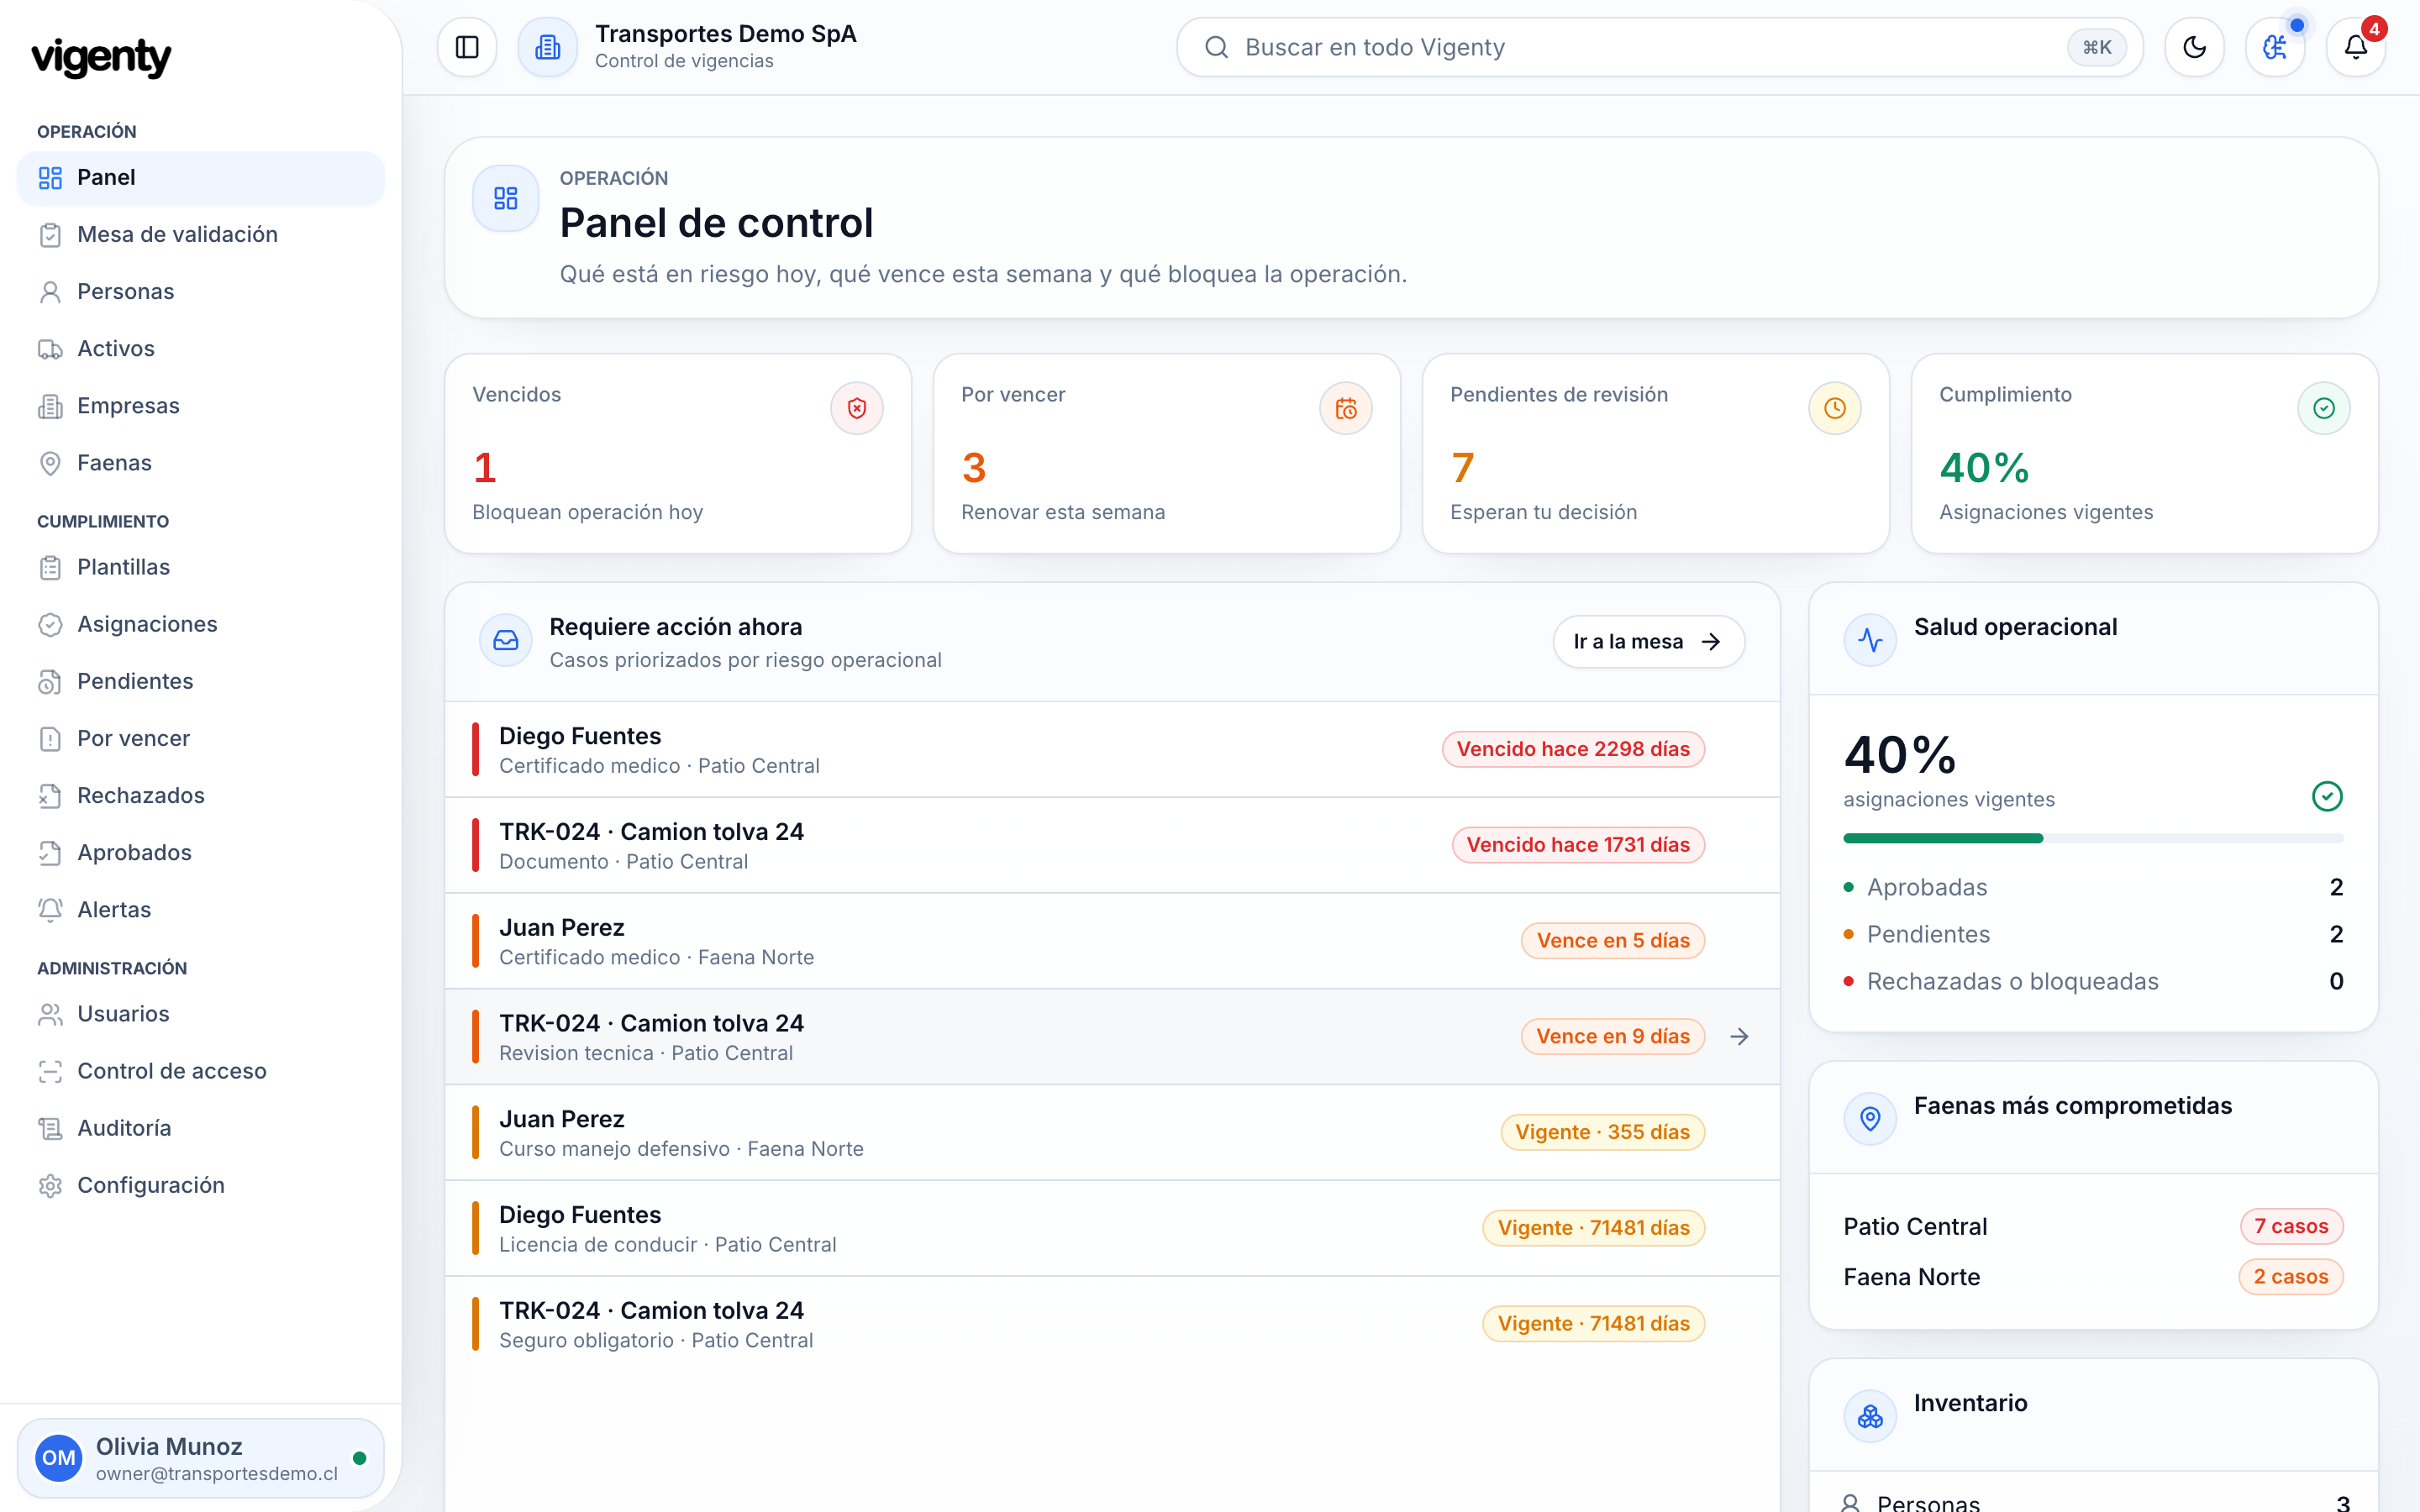Open the Vencidos stat card
Image resolution: width=2420 pixels, height=1512 pixels.
678,453
